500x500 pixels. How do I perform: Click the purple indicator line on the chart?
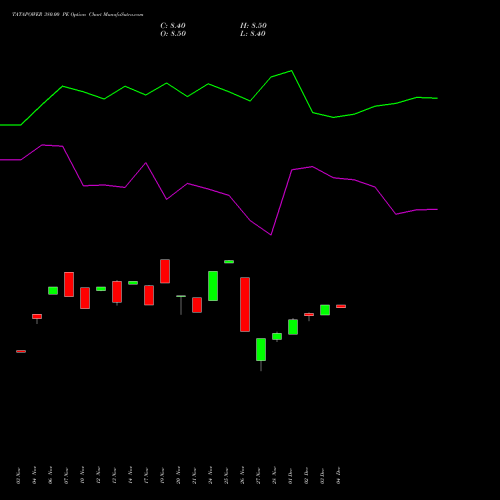(219, 190)
